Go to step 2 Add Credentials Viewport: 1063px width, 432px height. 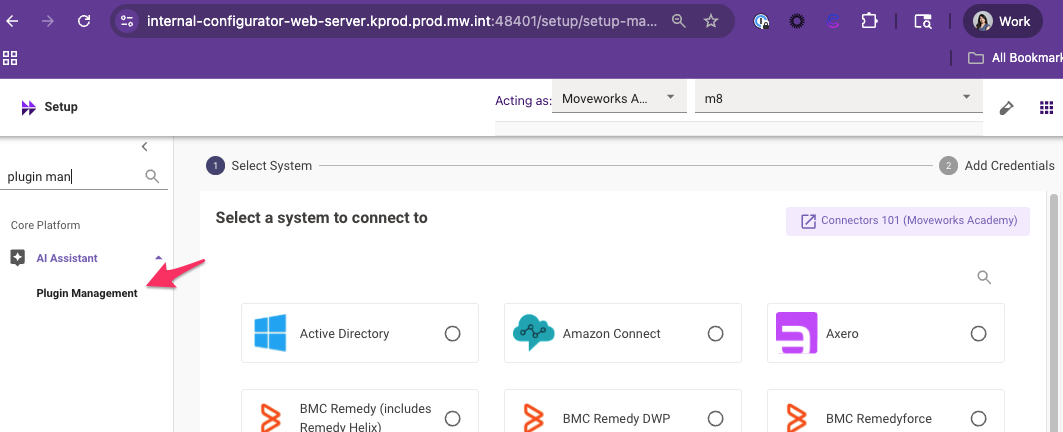997,165
